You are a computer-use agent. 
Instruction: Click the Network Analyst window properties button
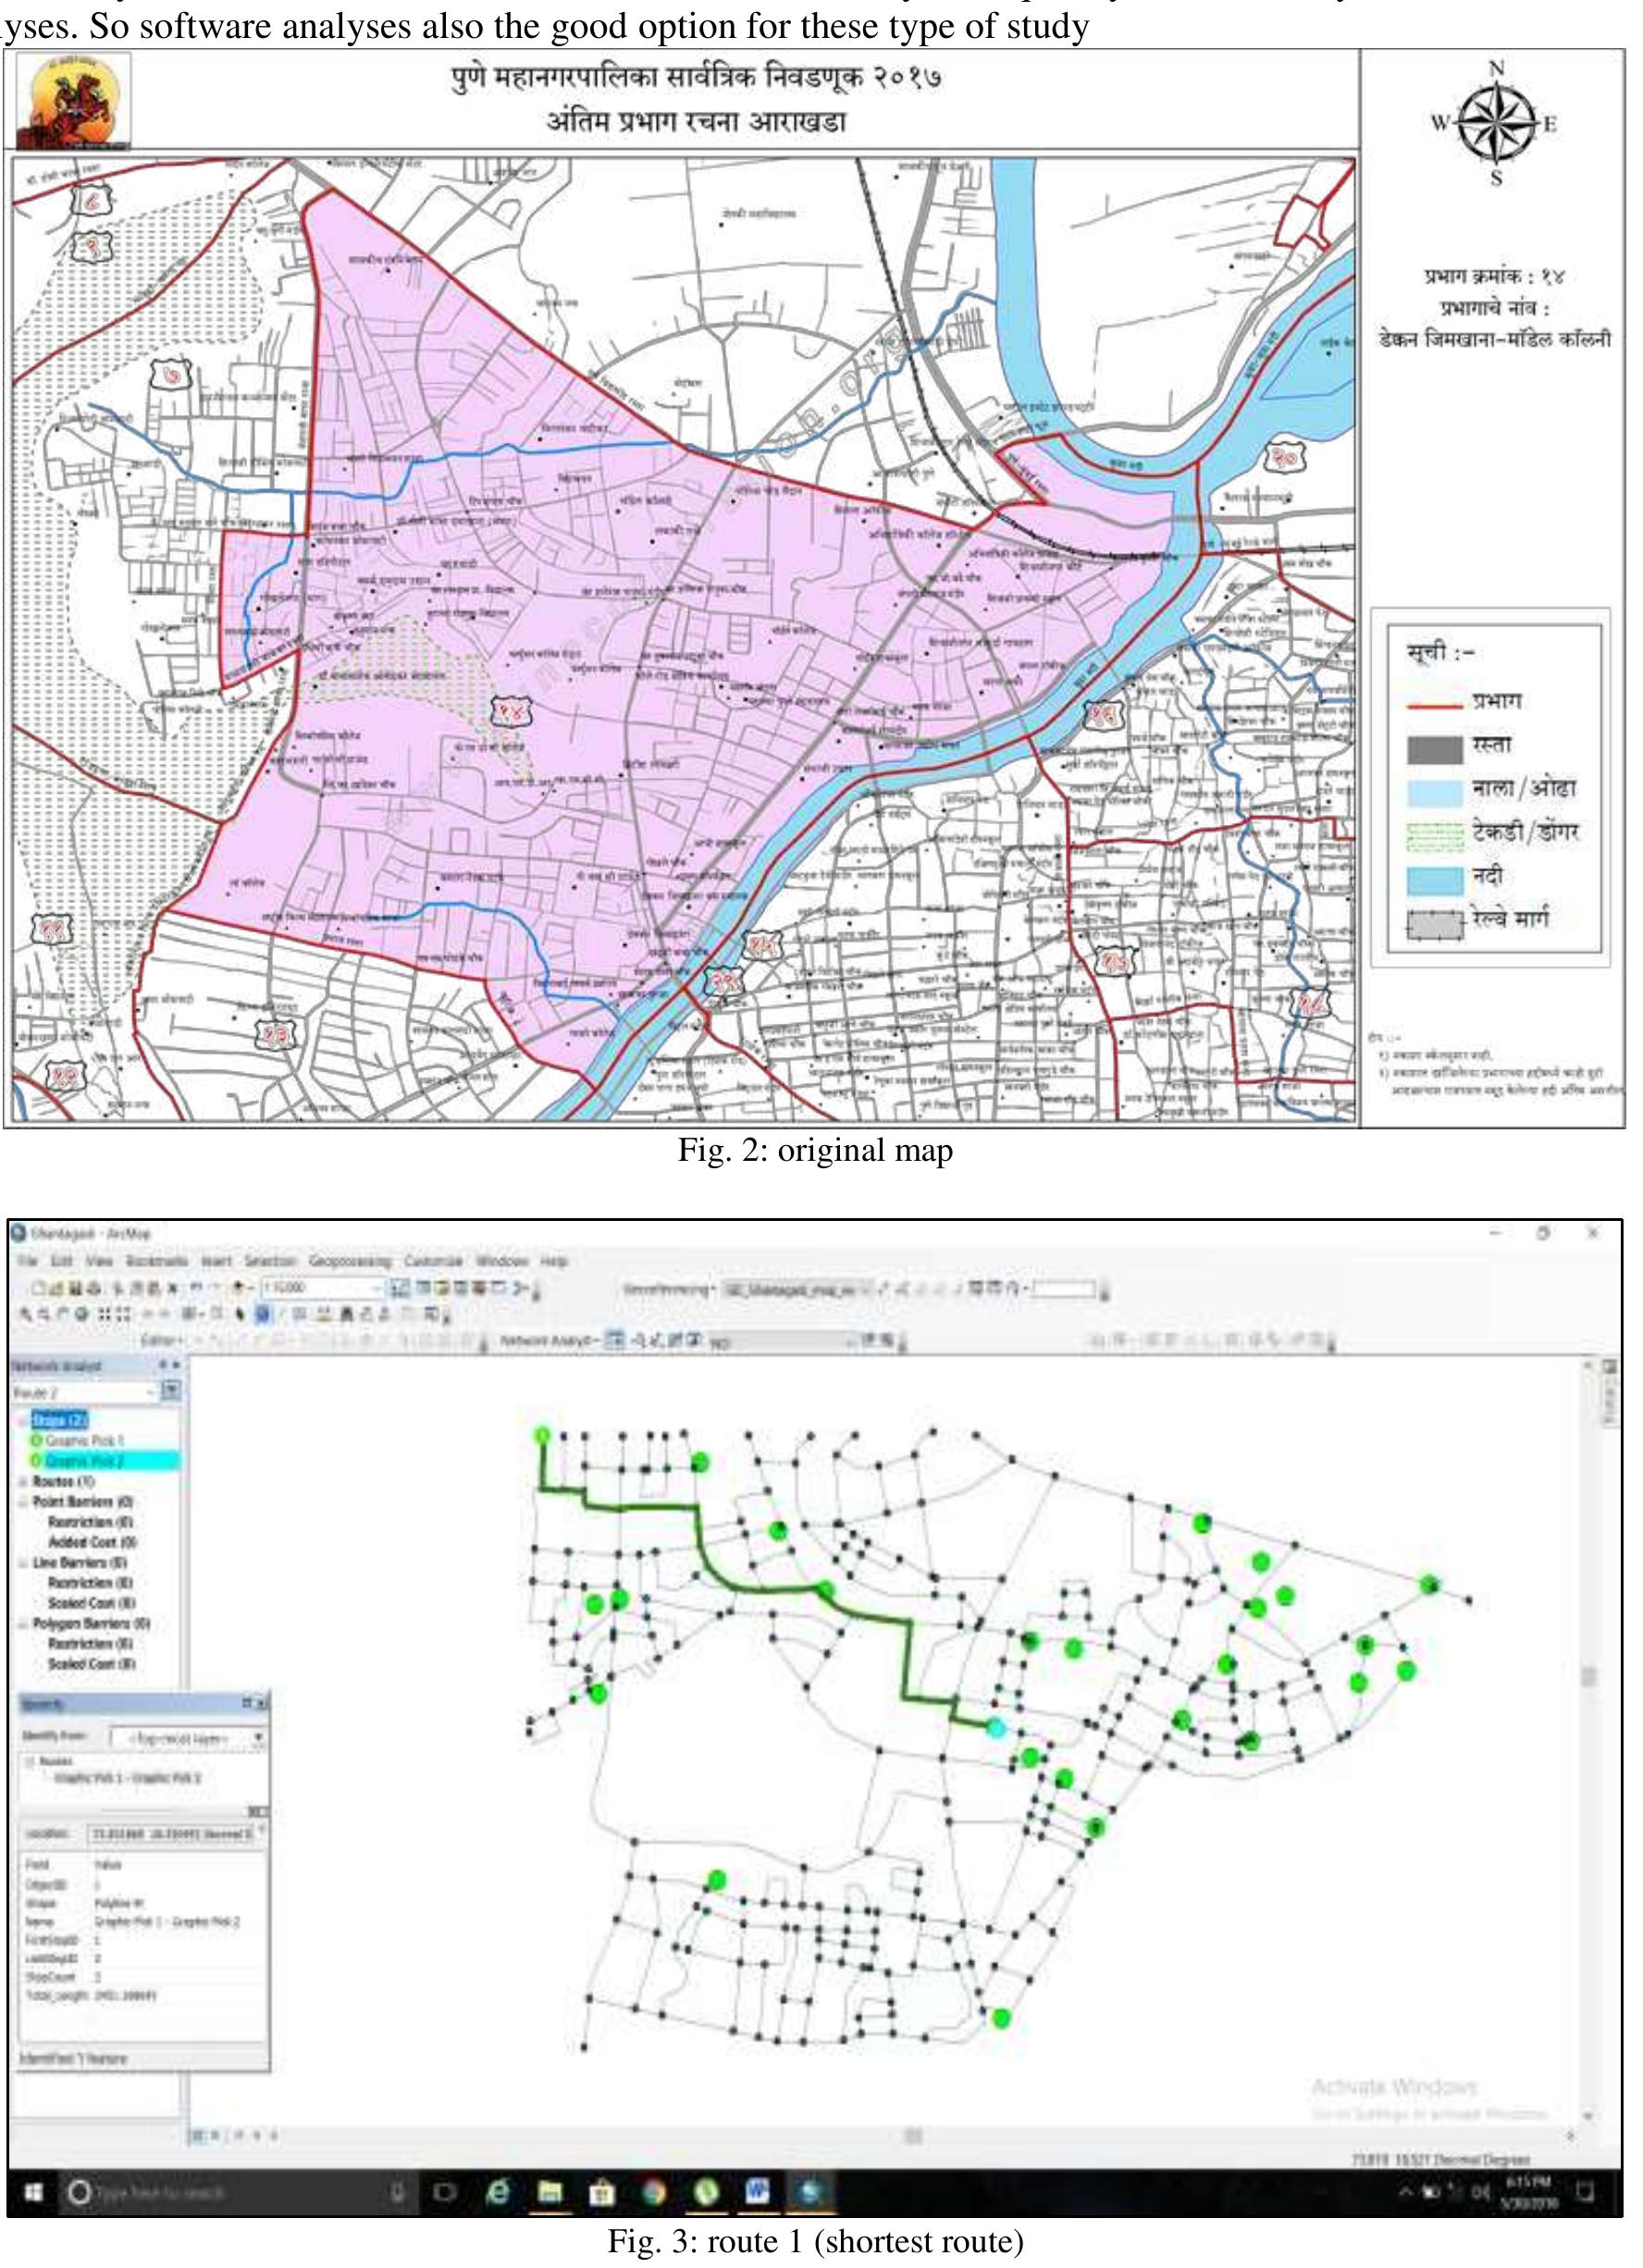(x=171, y=1392)
